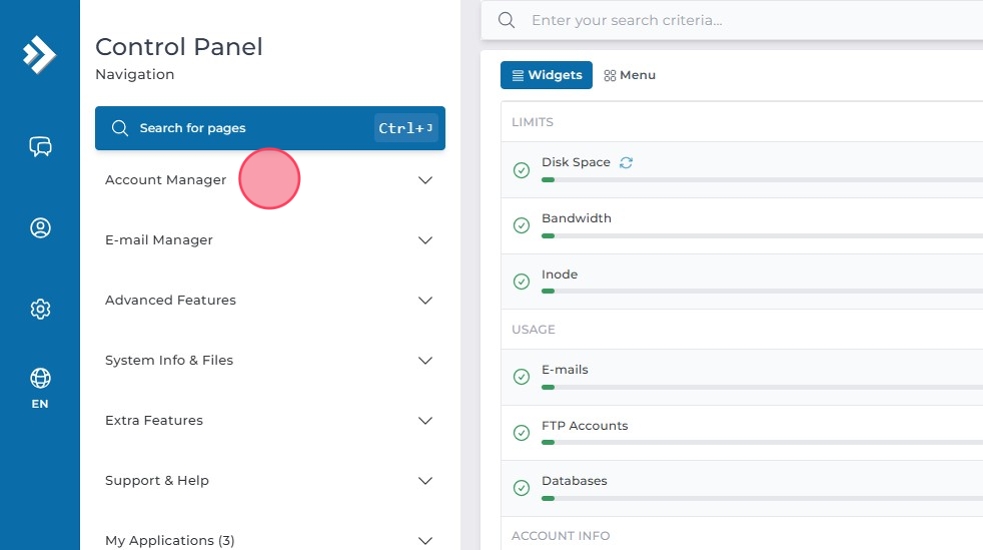Open the settings gear icon
This screenshot has height=550, width=983.
click(x=40, y=309)
